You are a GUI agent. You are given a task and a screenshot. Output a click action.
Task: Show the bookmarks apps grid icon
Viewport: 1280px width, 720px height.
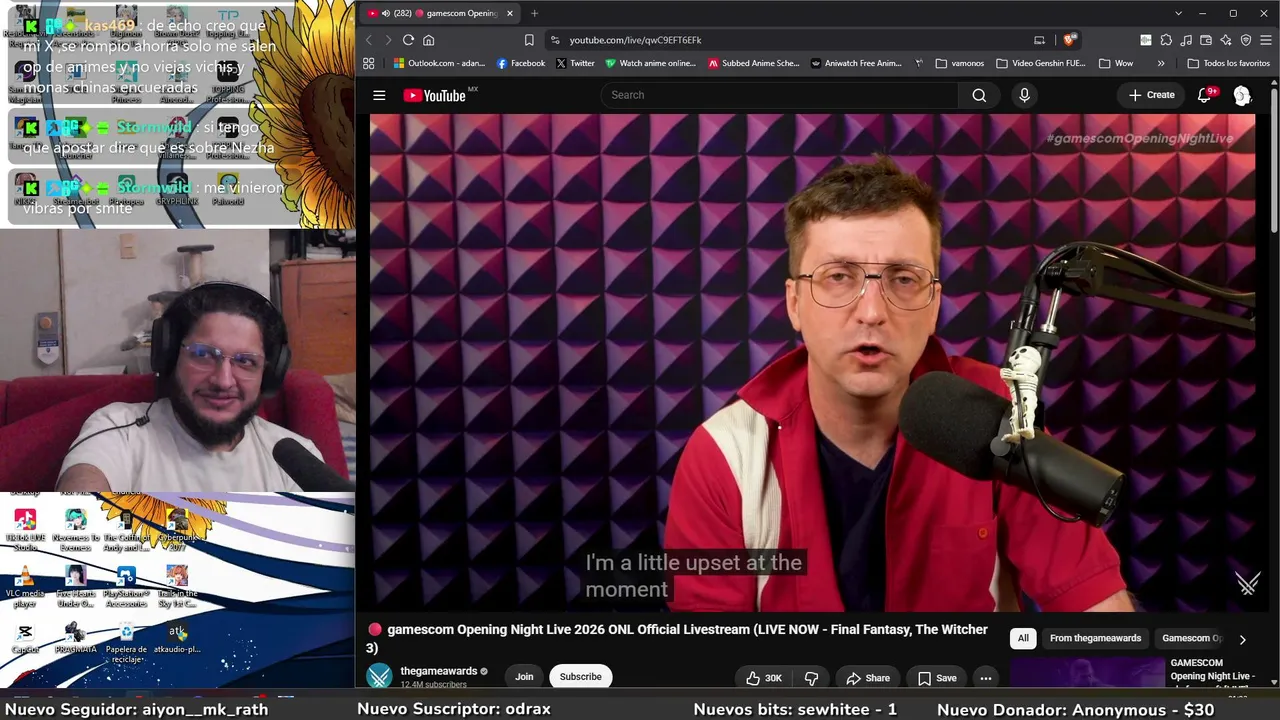tap(368, 63)
